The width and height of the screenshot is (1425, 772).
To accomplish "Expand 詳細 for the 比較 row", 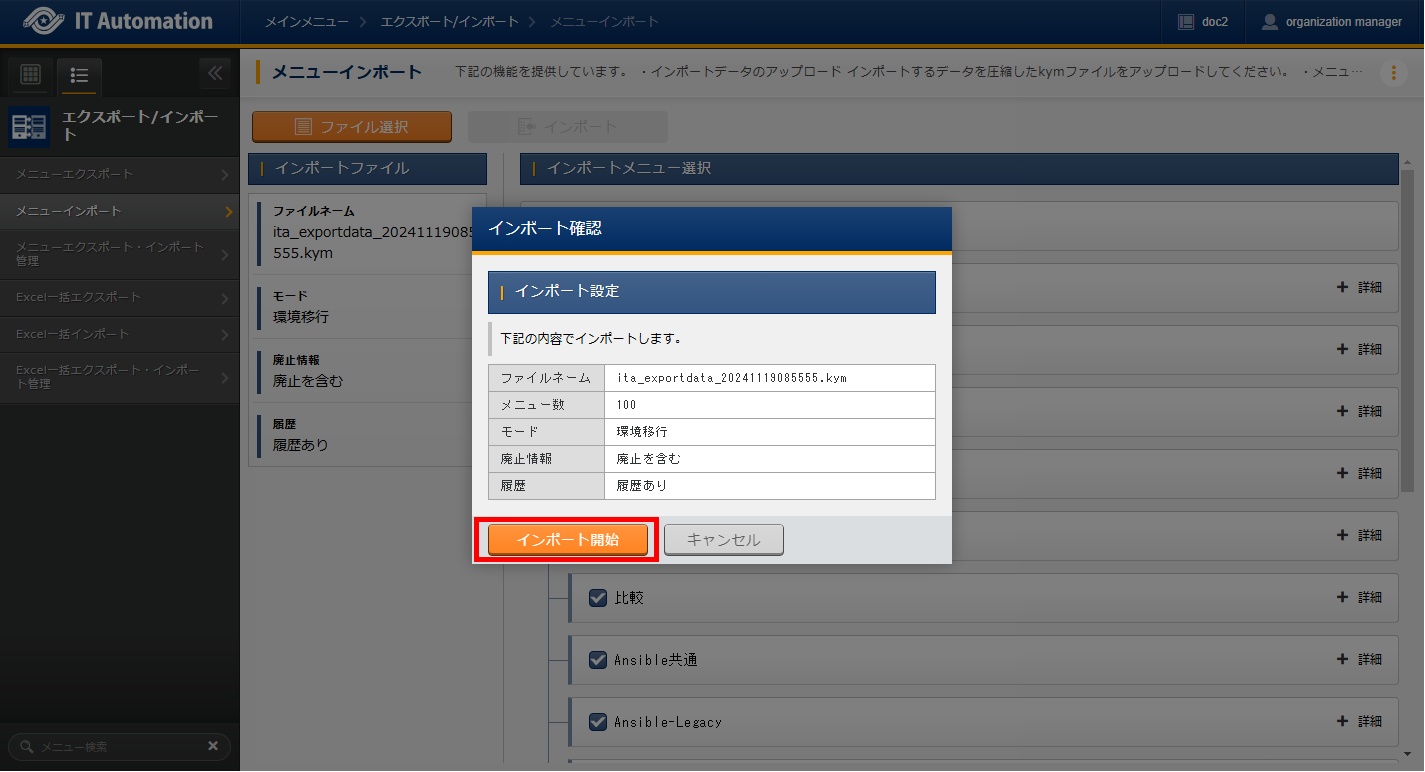I will tap(1359, 598).
